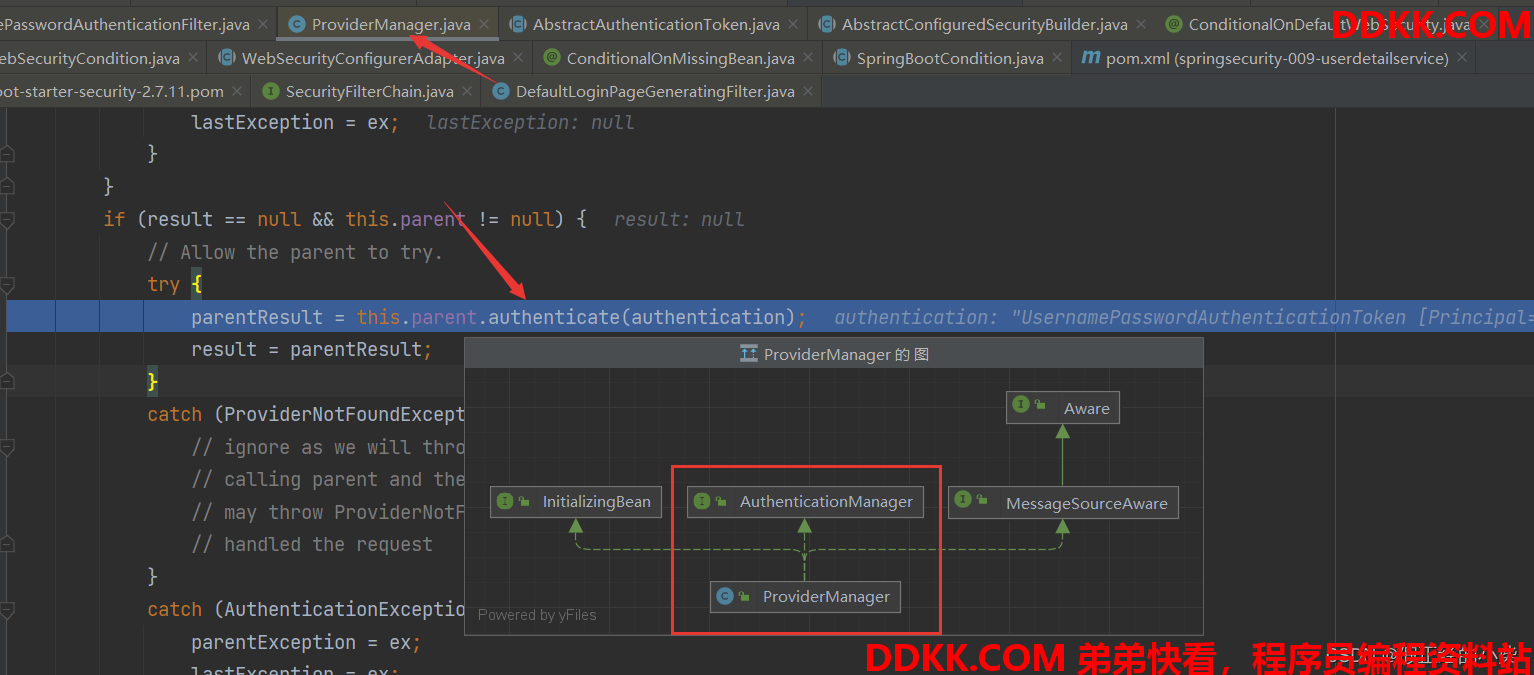Collapse the 'if (result == null' code block
This screenshot has height=675, width=1534.
pos(8,219)
